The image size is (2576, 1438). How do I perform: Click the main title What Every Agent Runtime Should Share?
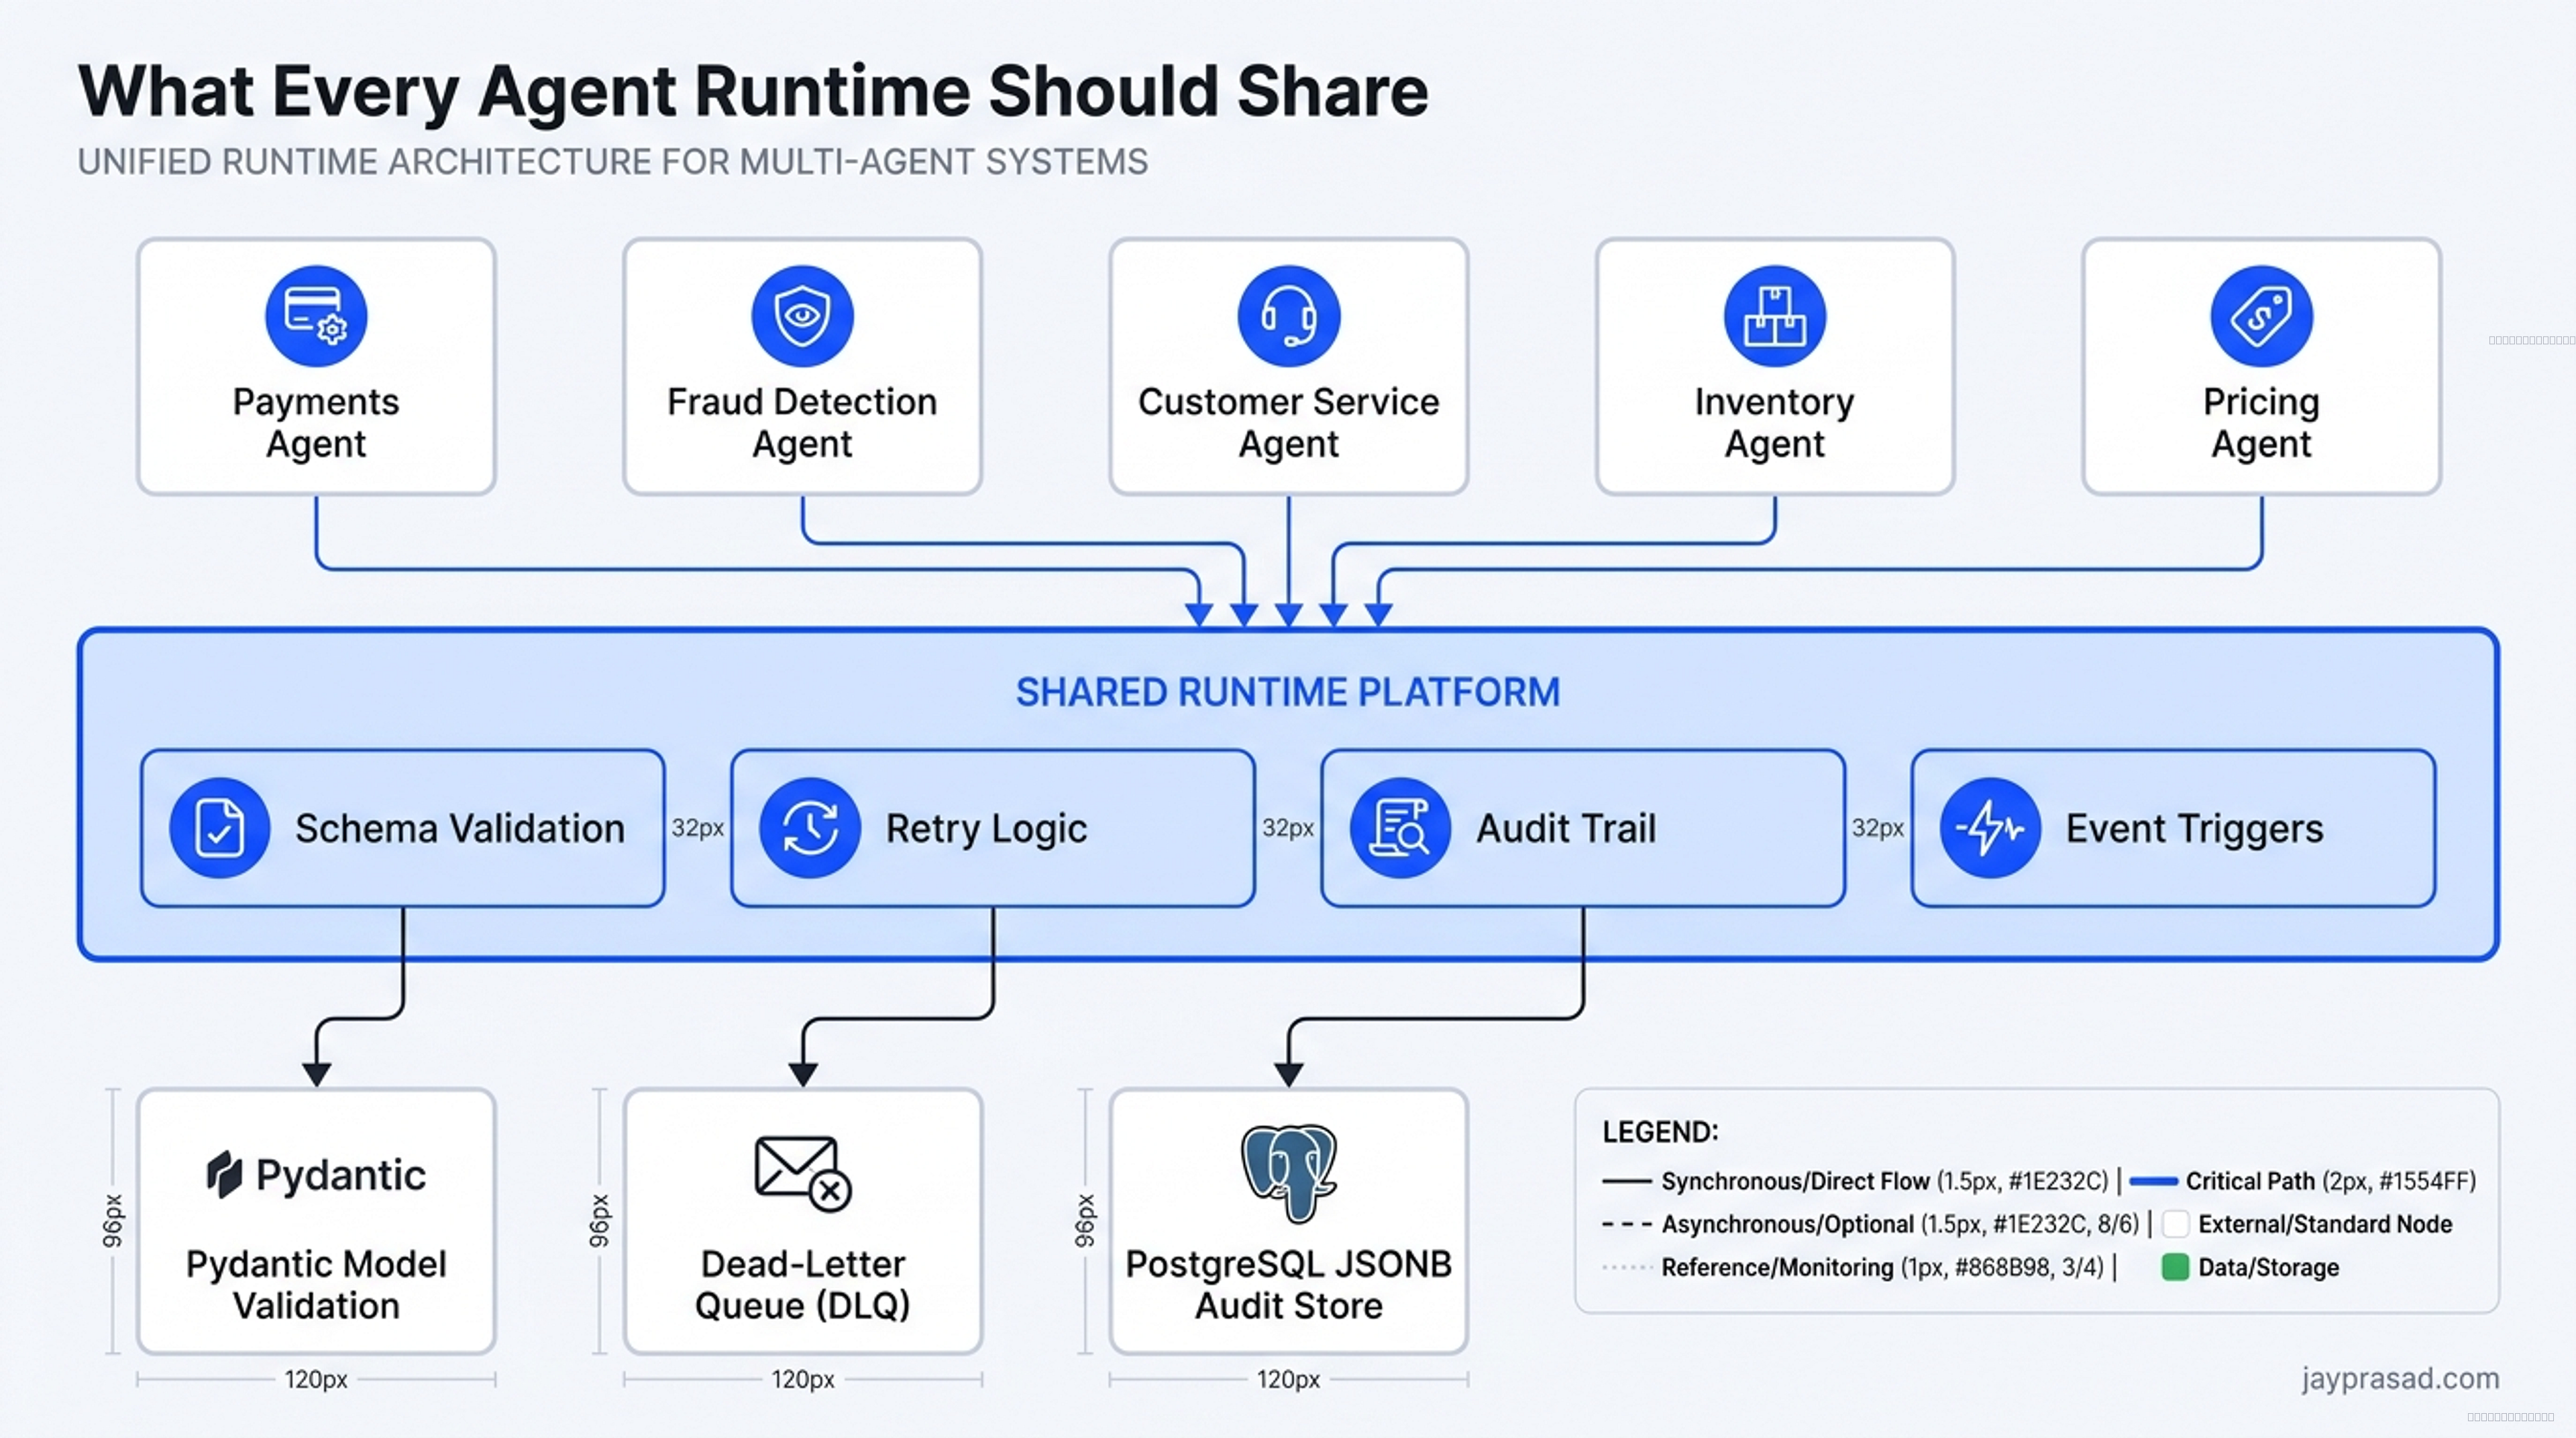(753, 92)
